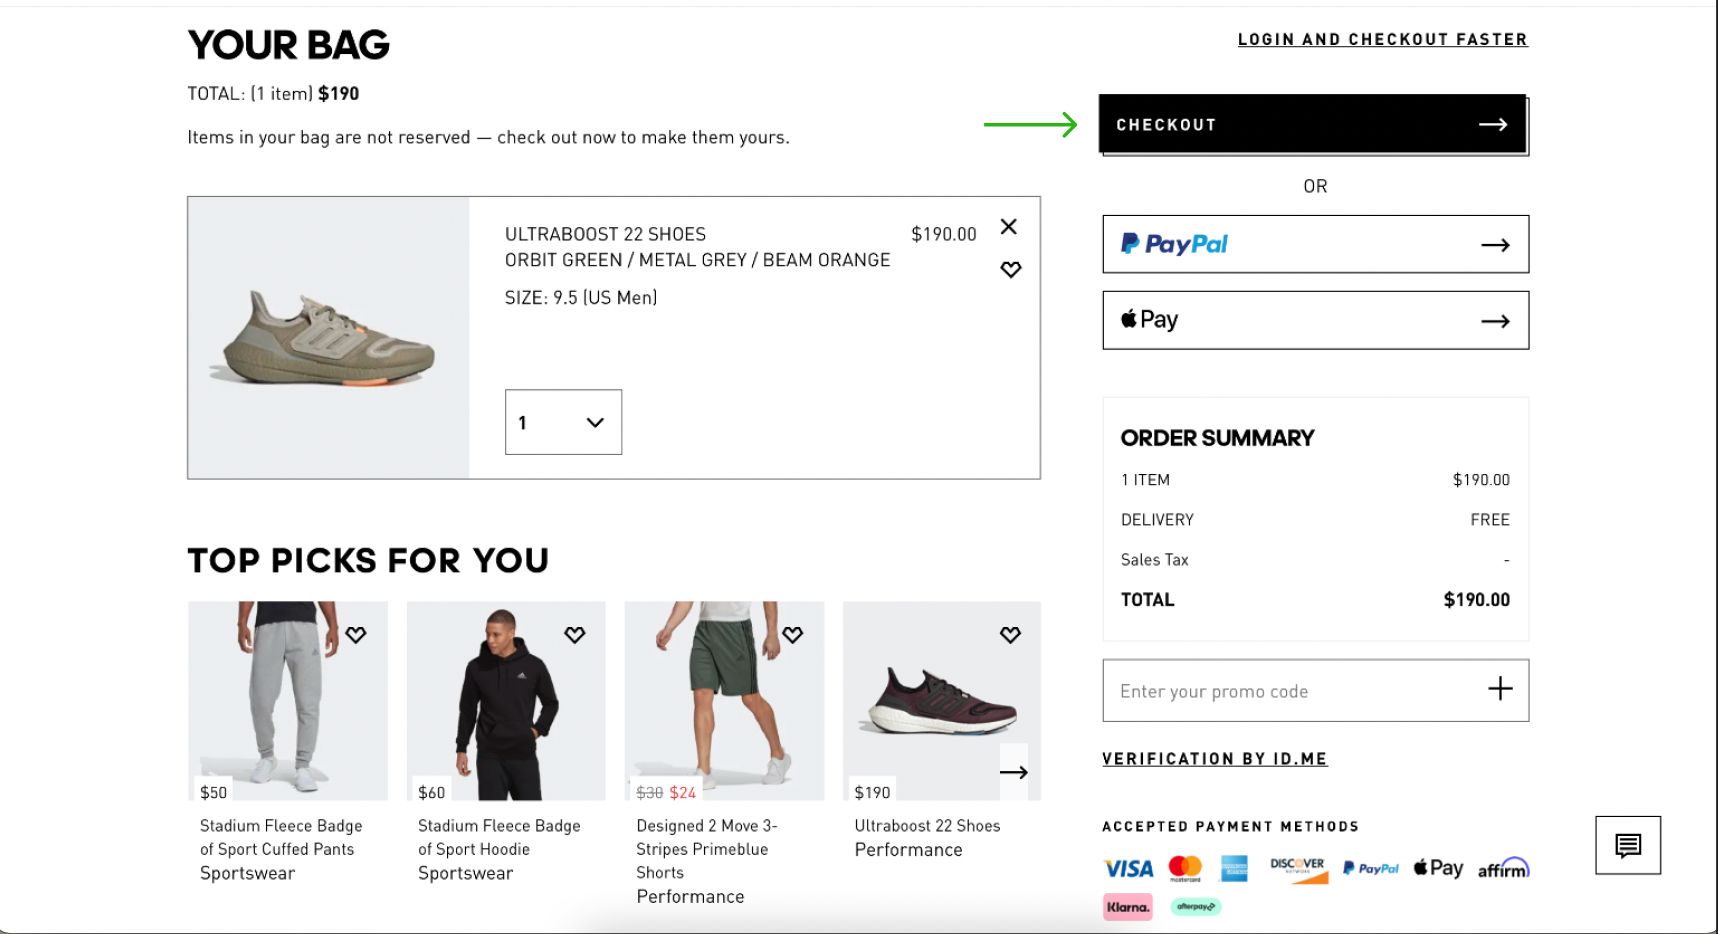View the Stadium Fleece Cuffed Pants thumbnail

(x=287, y=700)
